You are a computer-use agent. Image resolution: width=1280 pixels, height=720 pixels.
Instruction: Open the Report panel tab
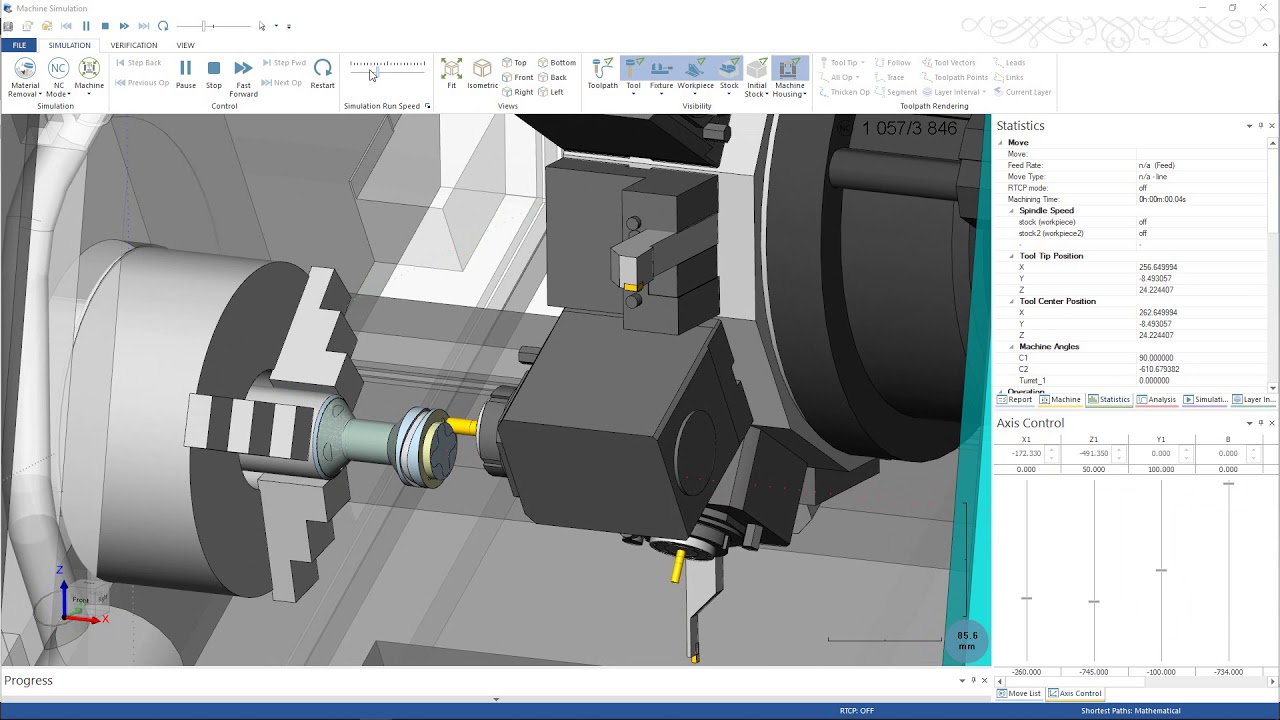1014,400
